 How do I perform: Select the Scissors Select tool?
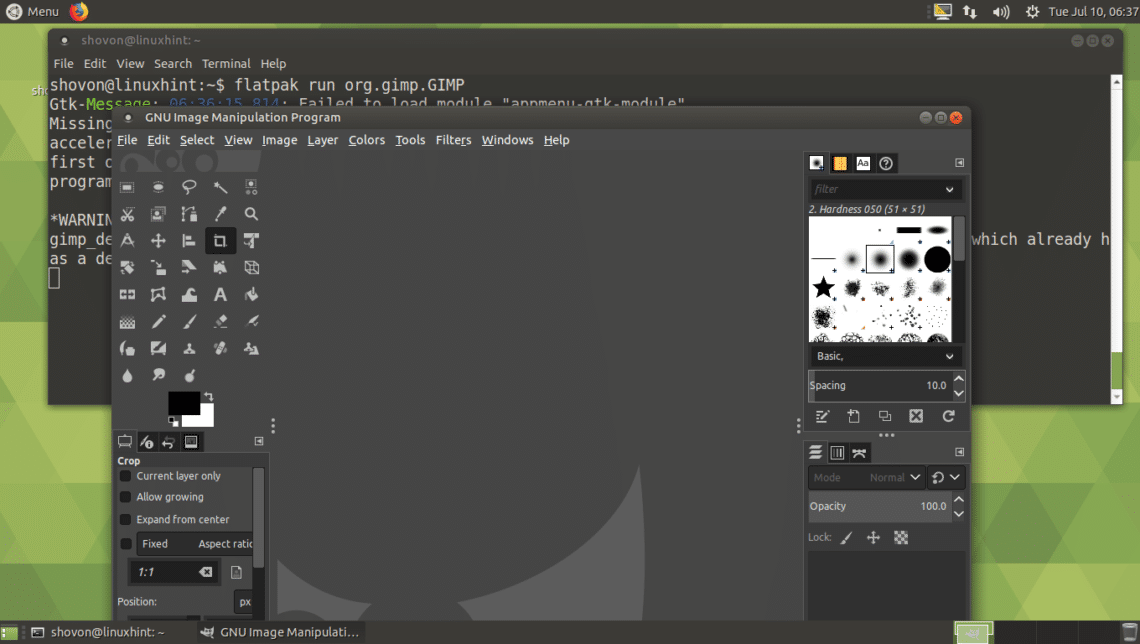click(x=127, y=214)
